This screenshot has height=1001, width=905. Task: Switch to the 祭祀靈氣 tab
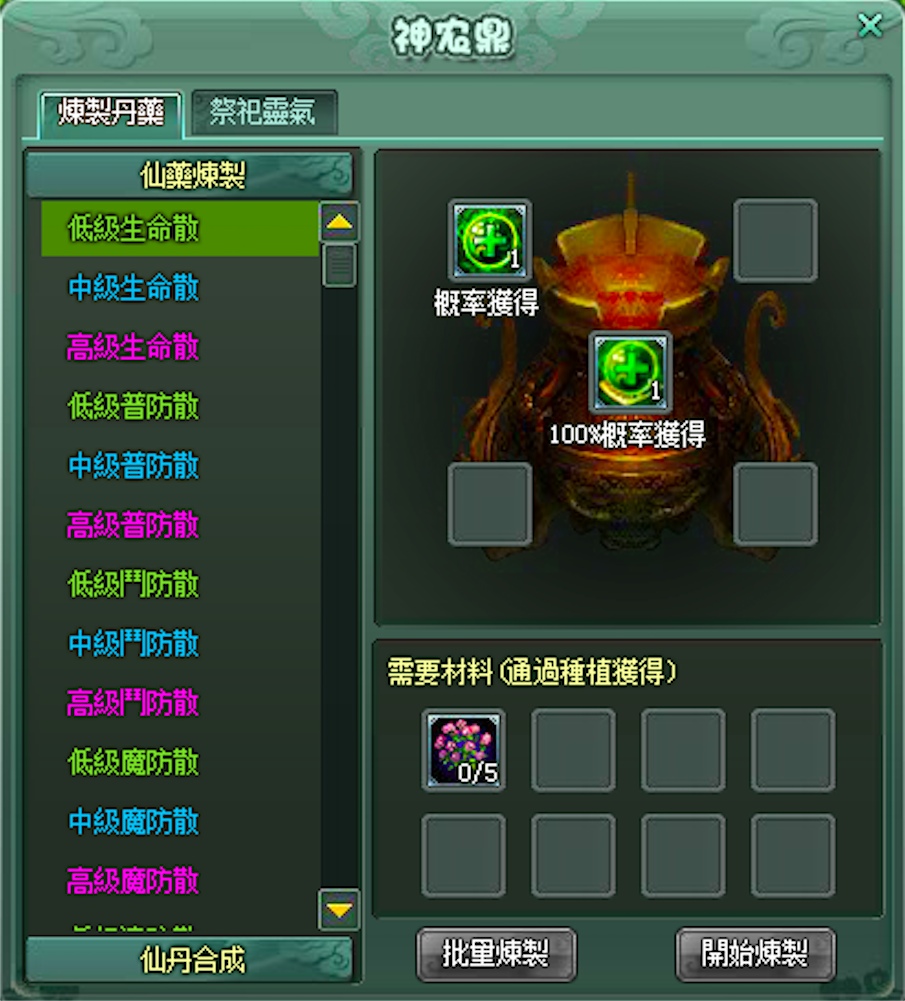(264, 112)
